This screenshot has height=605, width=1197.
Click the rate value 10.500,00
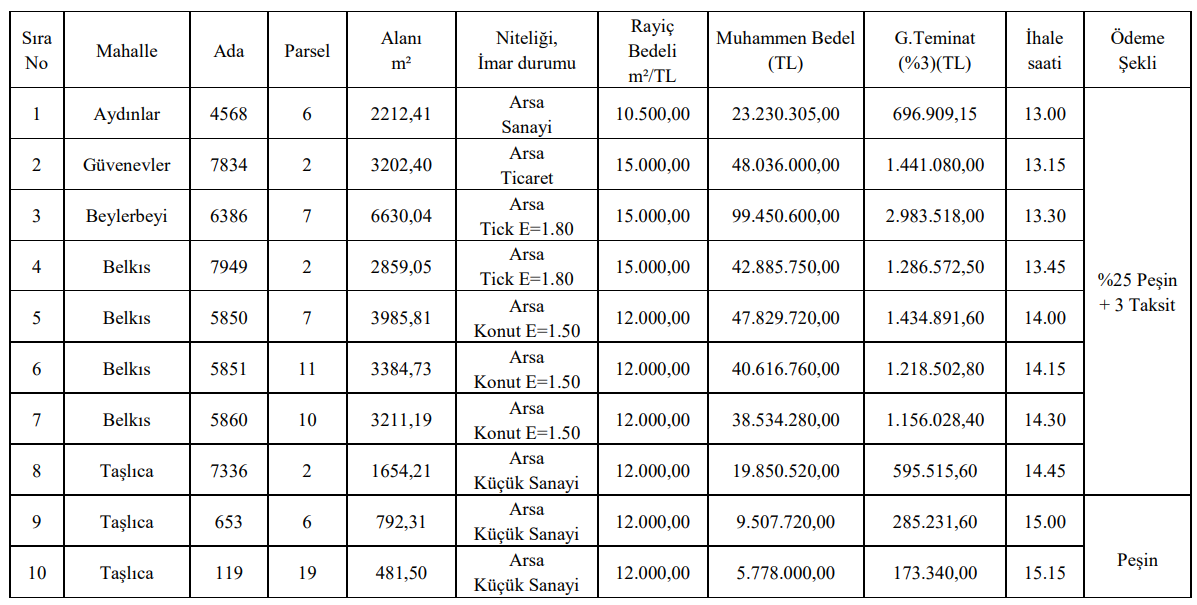(x=653, y=114)
